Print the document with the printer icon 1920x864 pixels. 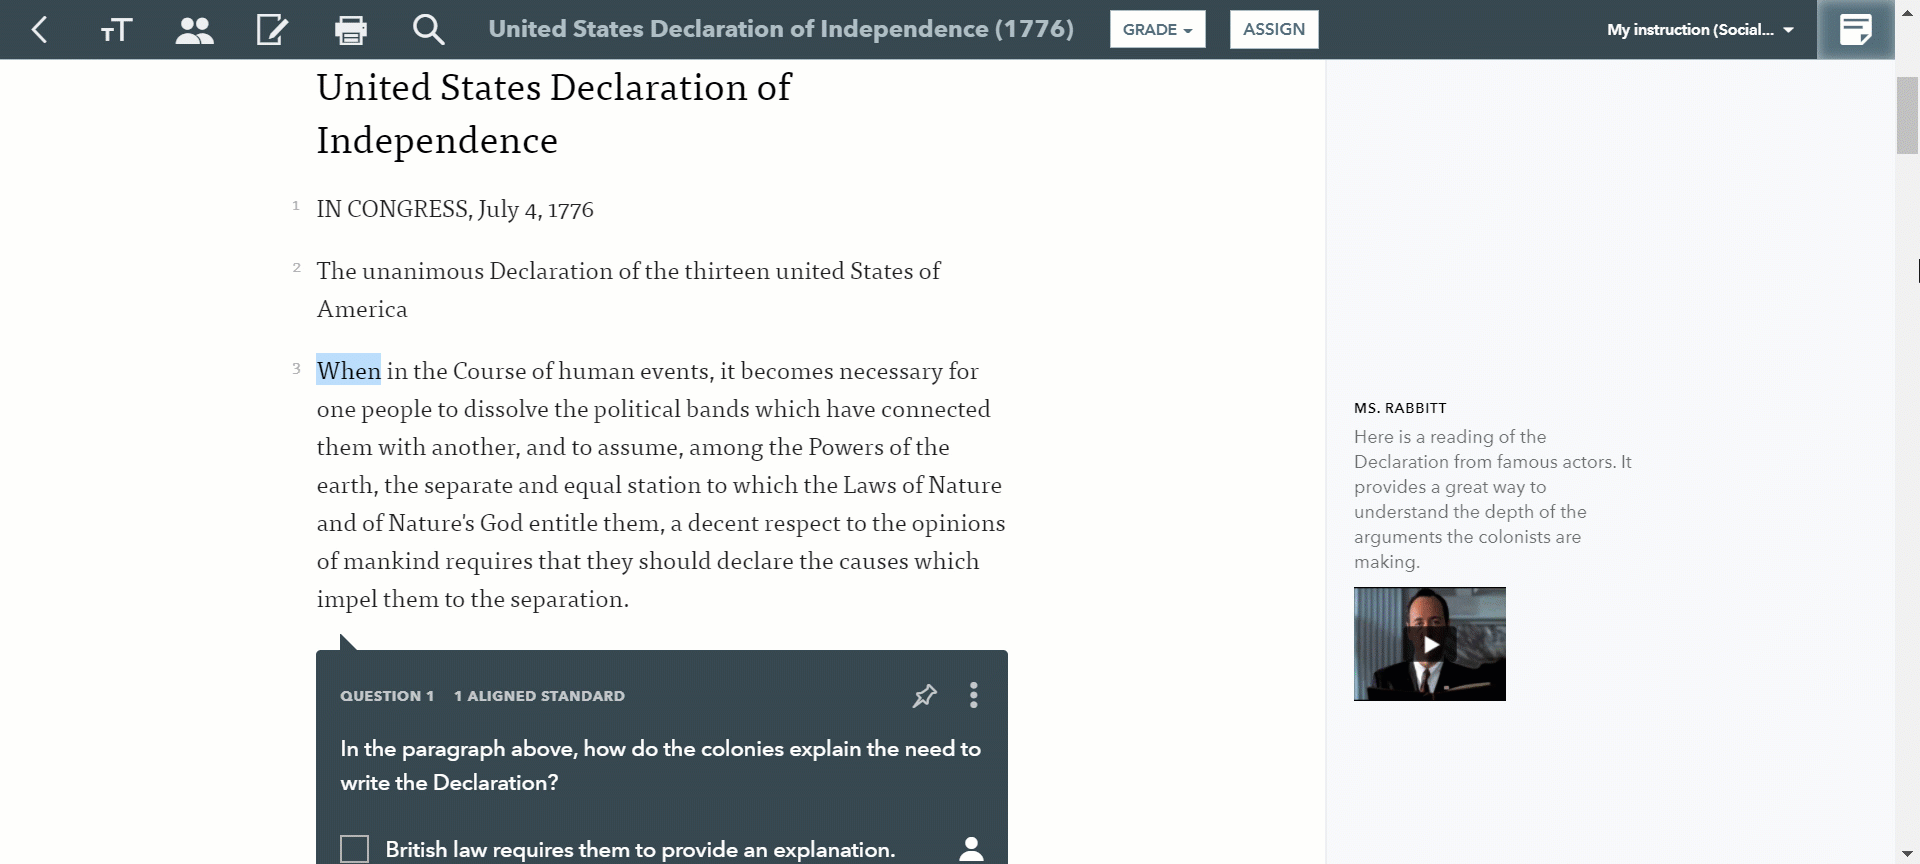(x=351, y=30)
